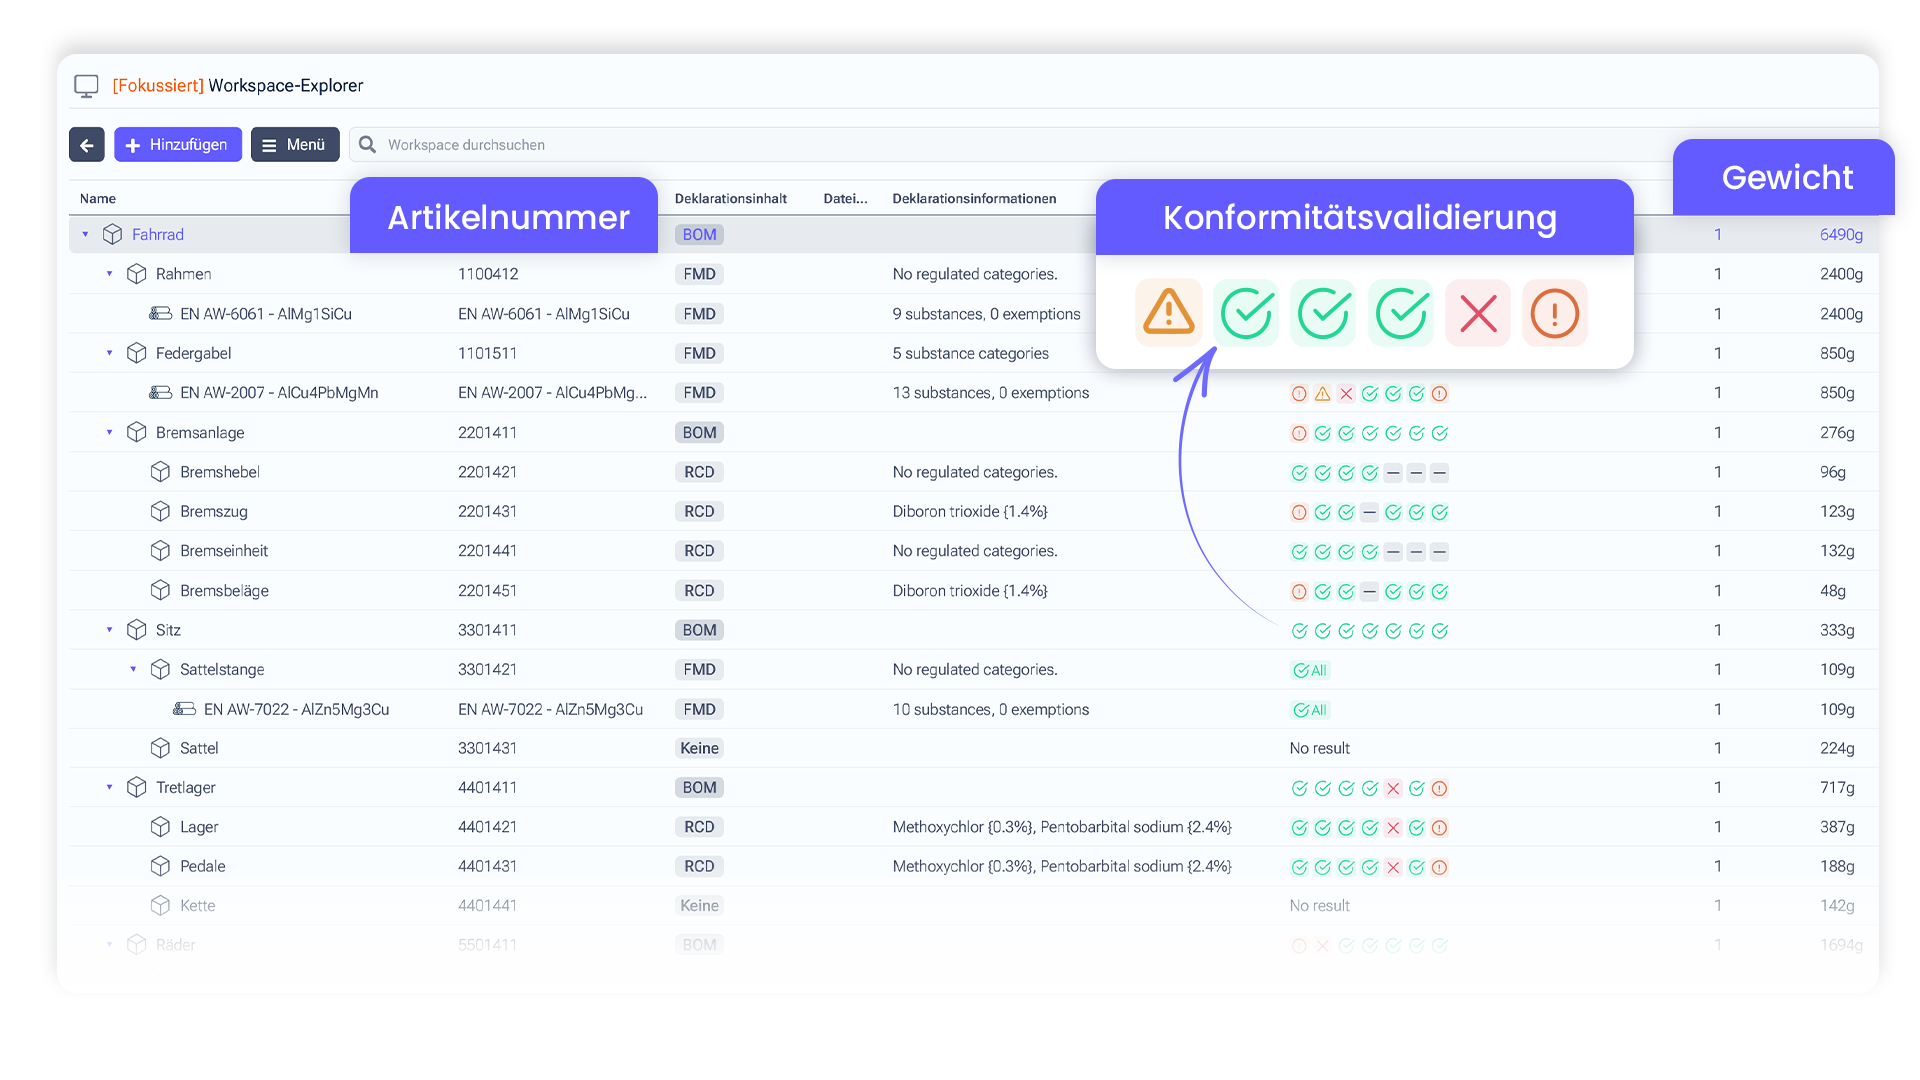Collapse the Tretlager tree node
The image size is (1920, 1080).
coord(110,788)
